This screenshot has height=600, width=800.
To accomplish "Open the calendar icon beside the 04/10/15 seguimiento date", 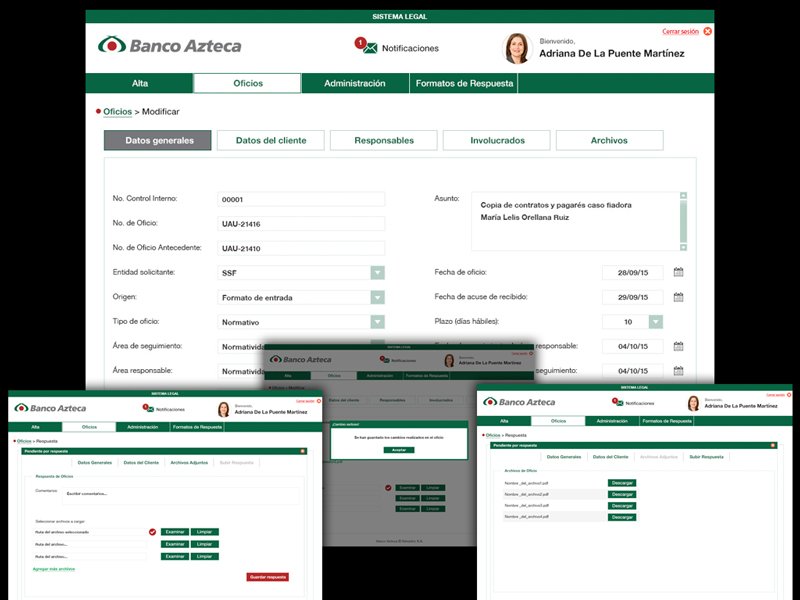I will pyautogui.click(x=678, y=370).
